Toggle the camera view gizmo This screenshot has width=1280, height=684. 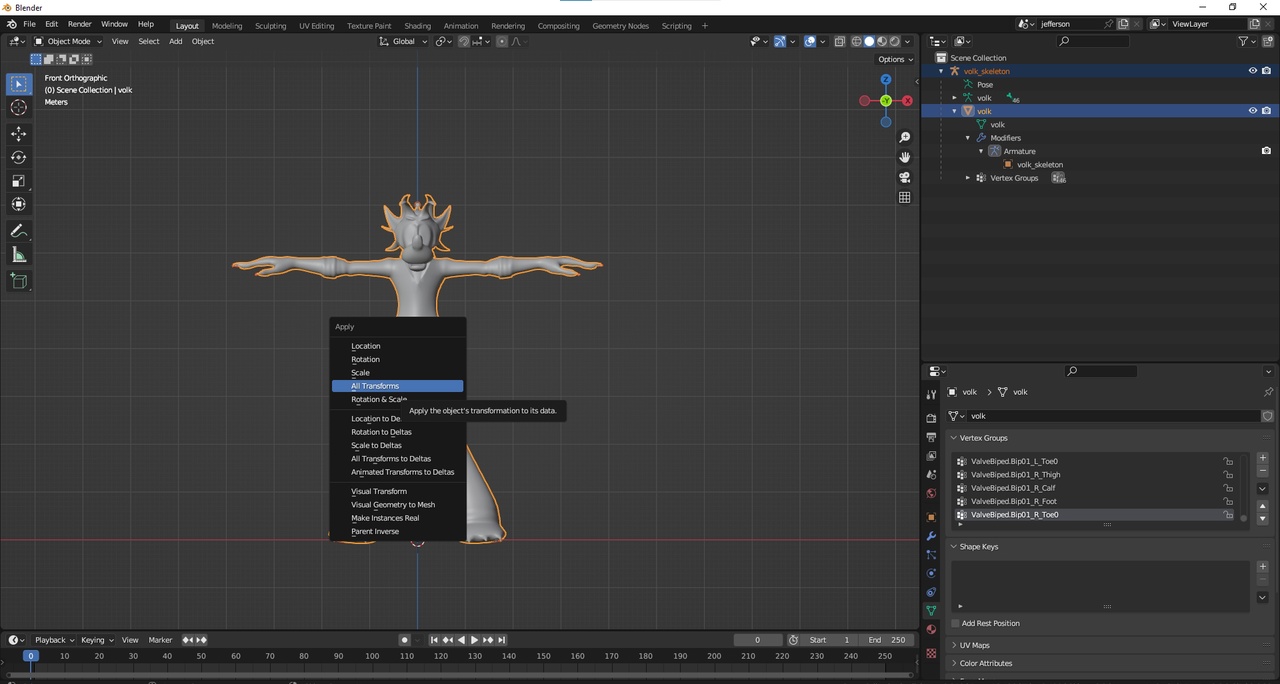point(905,177)
